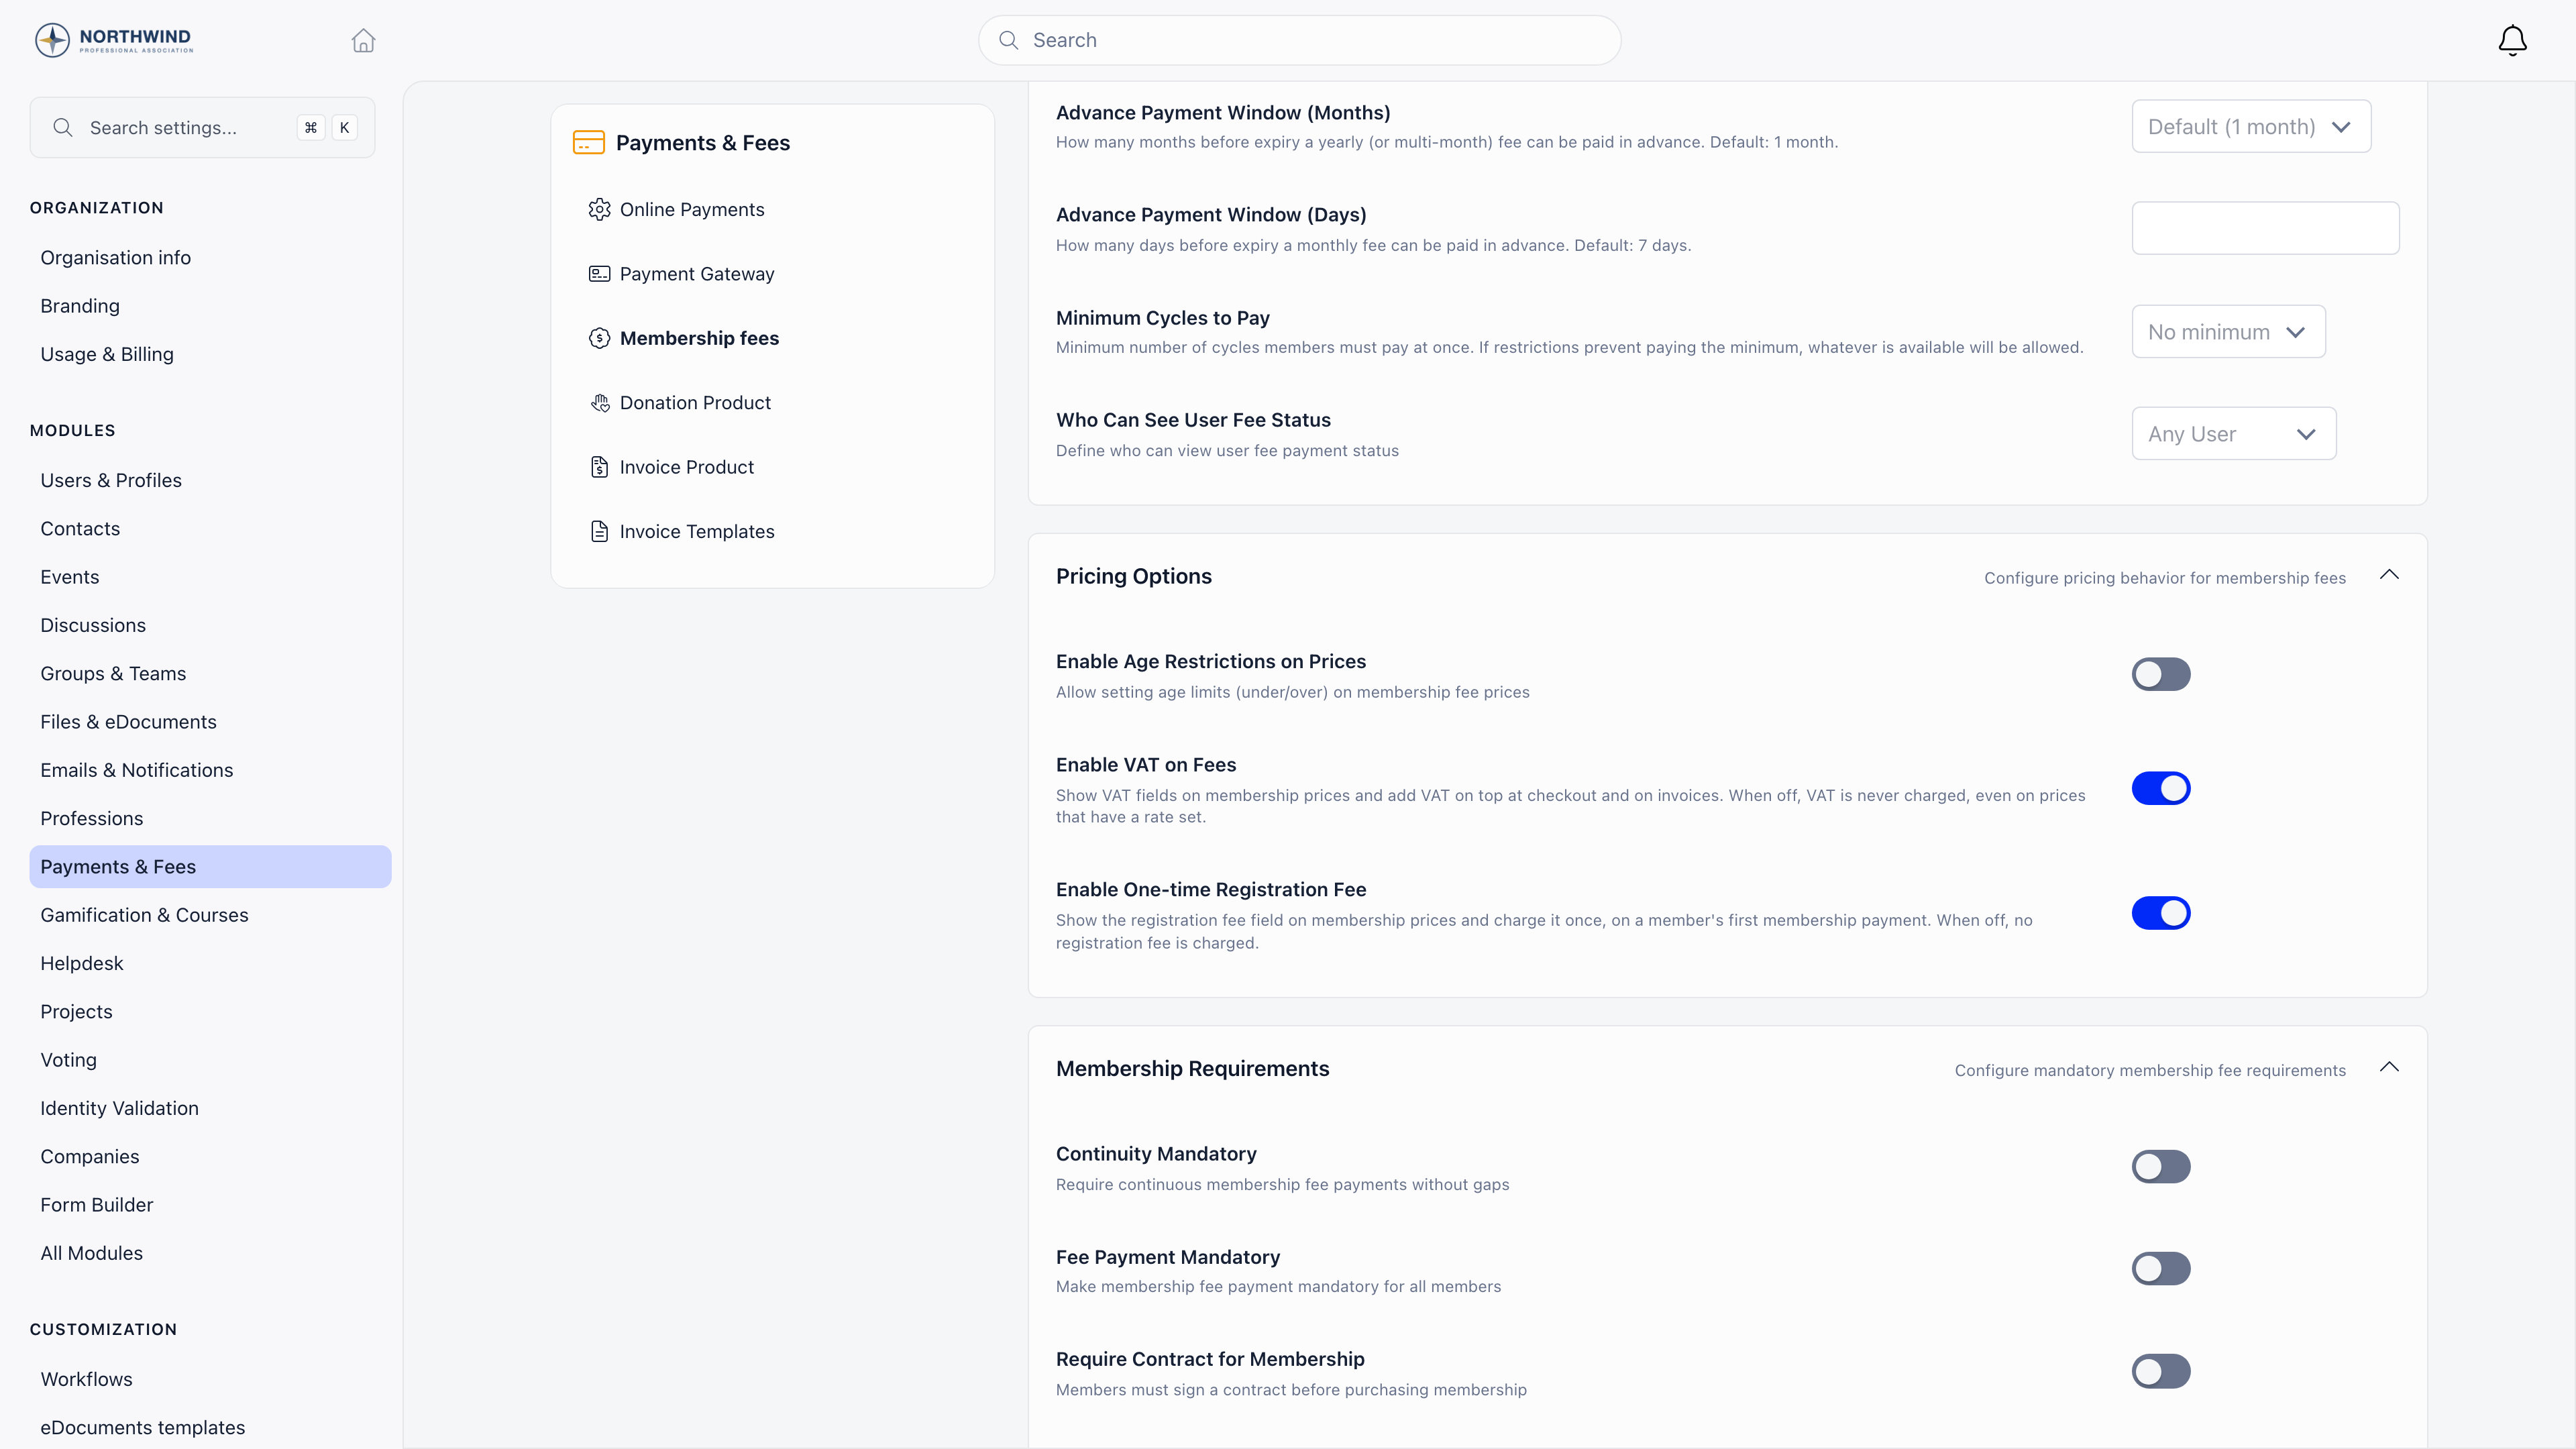The height and width of the screenshot is (1449, 2576).
Task: Open Who Can See User Fee Status dropdown
Action: click(2234, 433)
